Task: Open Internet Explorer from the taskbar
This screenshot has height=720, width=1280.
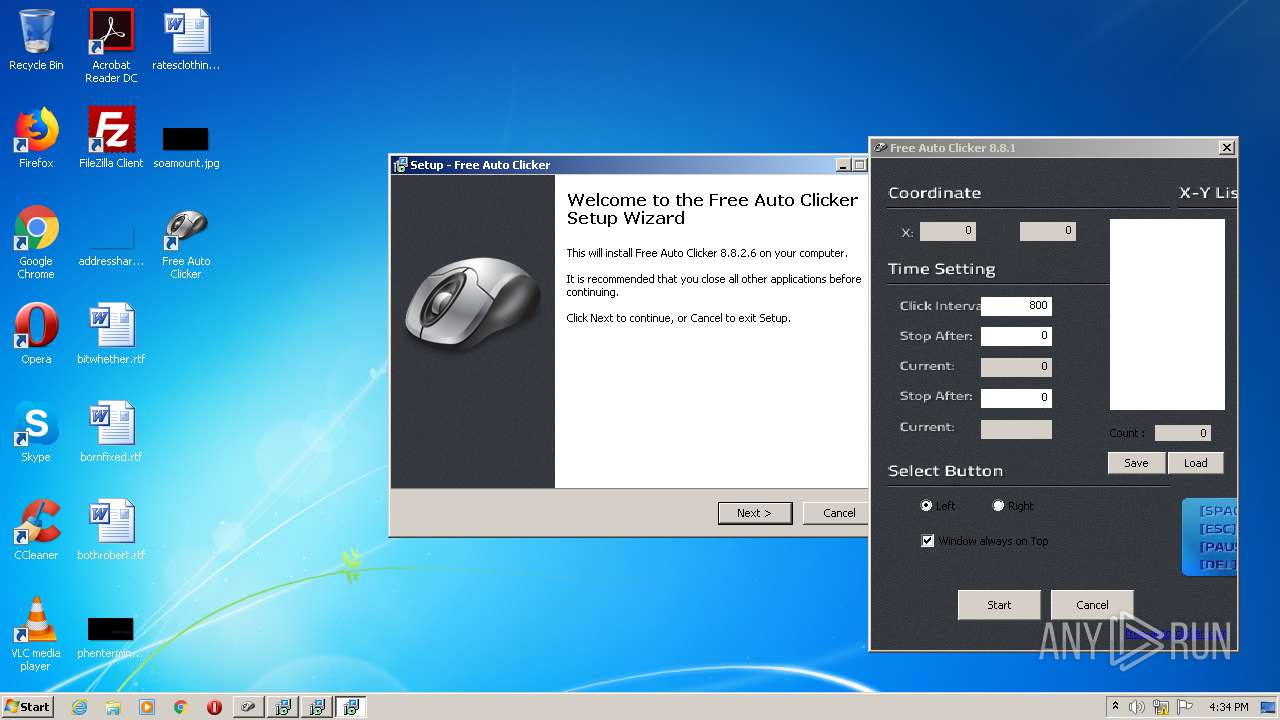Action: click(79, 707)
